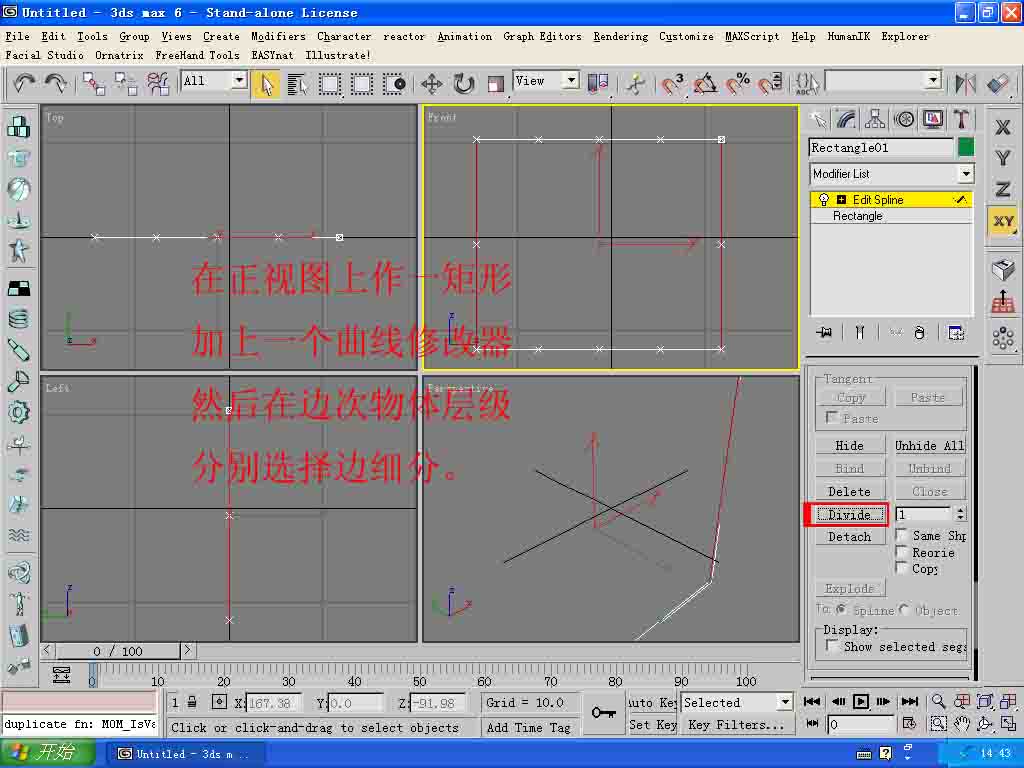
Task: Open the Rendering menu
Action: (x=620, y=37)
